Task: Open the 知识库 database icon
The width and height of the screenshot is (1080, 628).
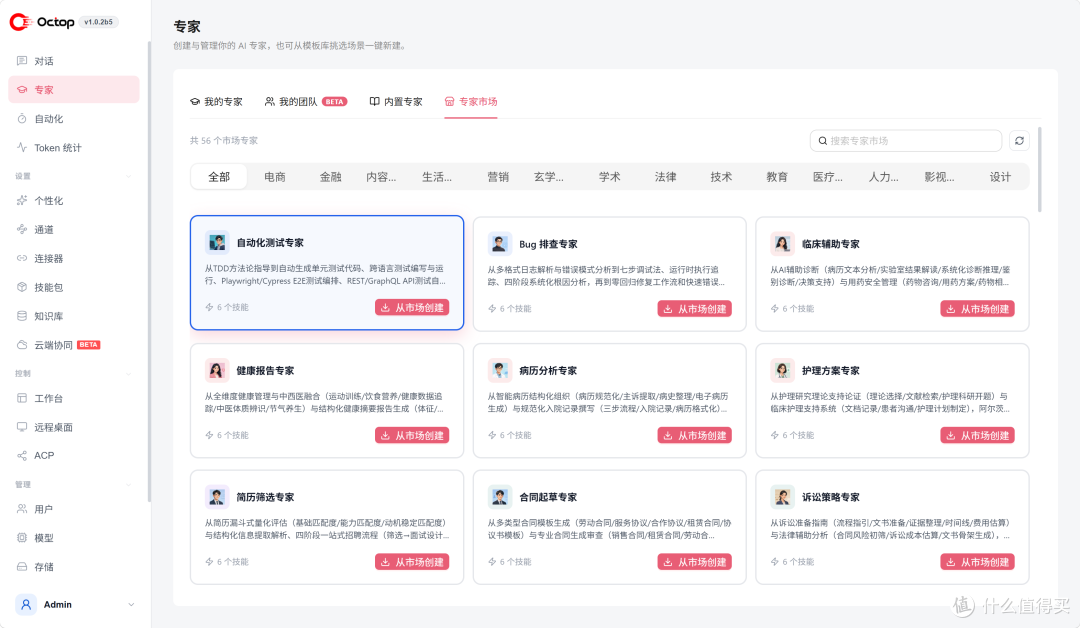Action: [22, 316]
